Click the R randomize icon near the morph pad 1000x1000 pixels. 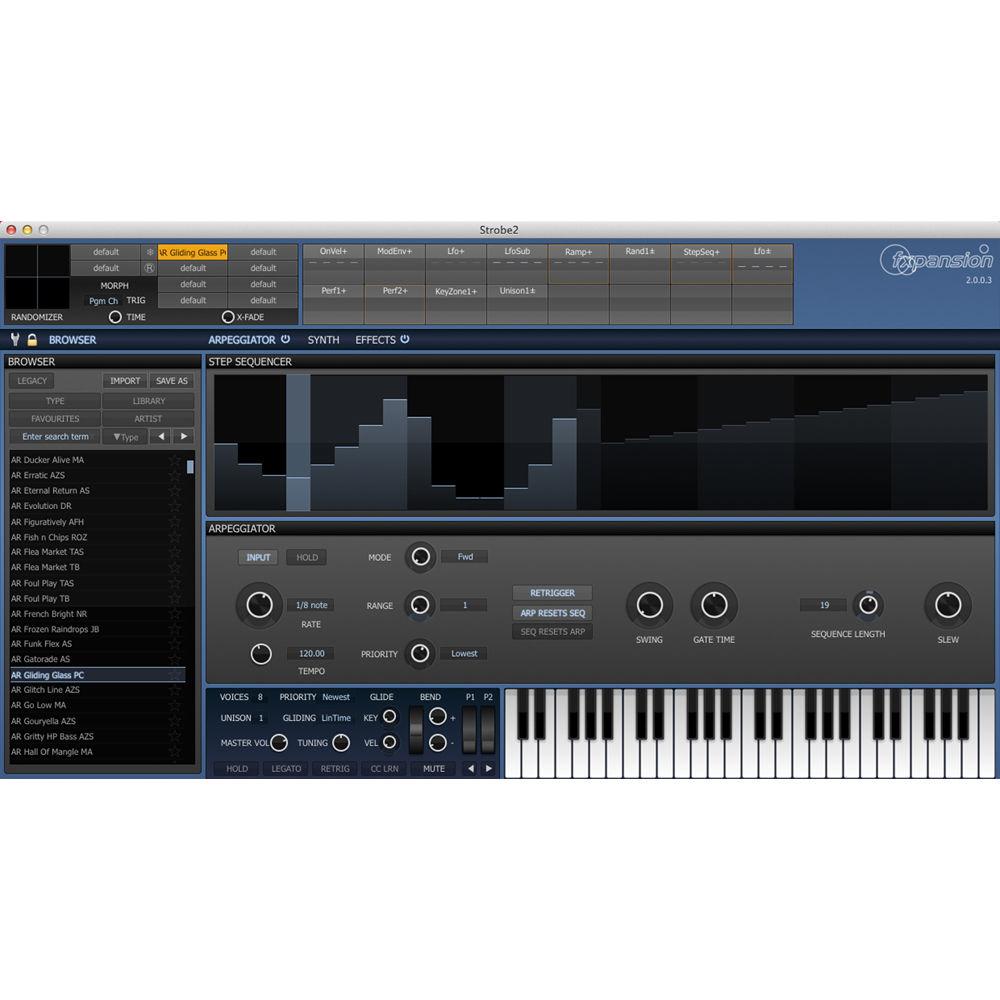[149, 268]
